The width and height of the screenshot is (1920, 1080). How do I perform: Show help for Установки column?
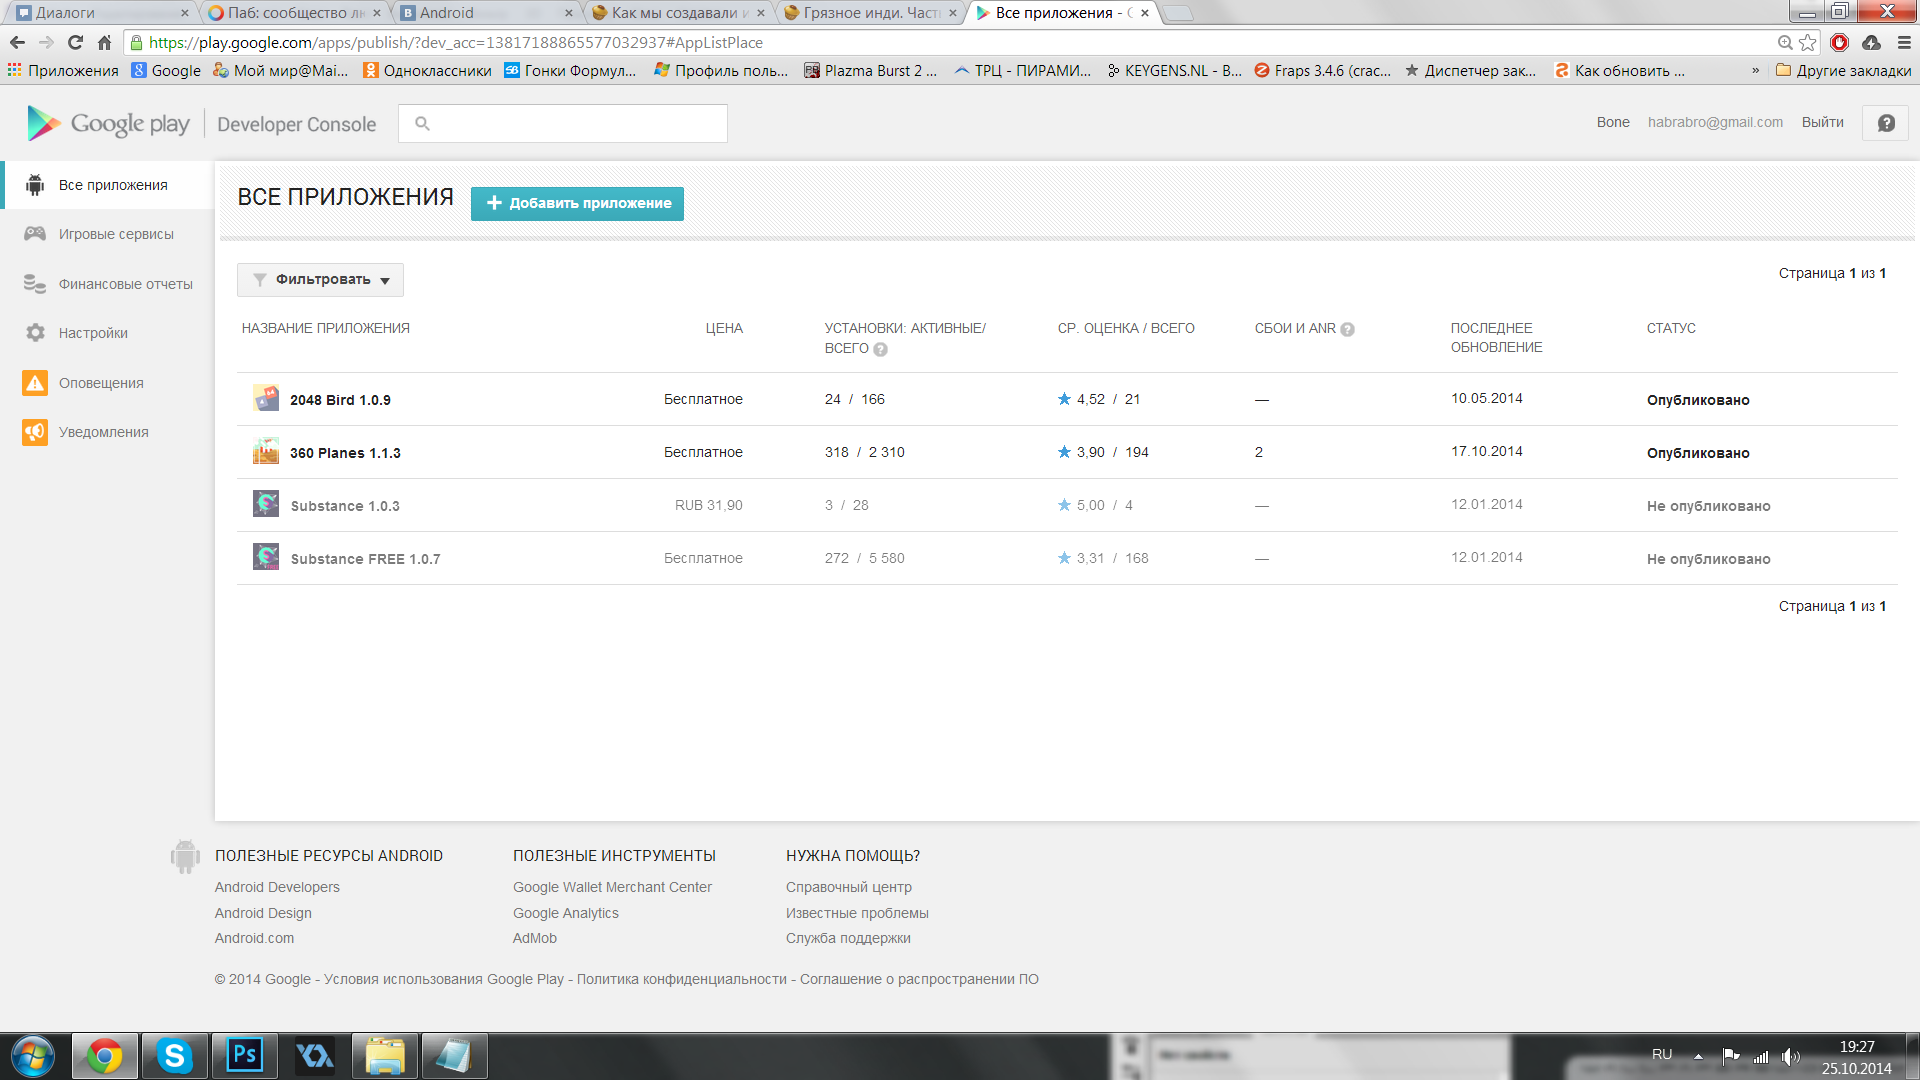880,349
